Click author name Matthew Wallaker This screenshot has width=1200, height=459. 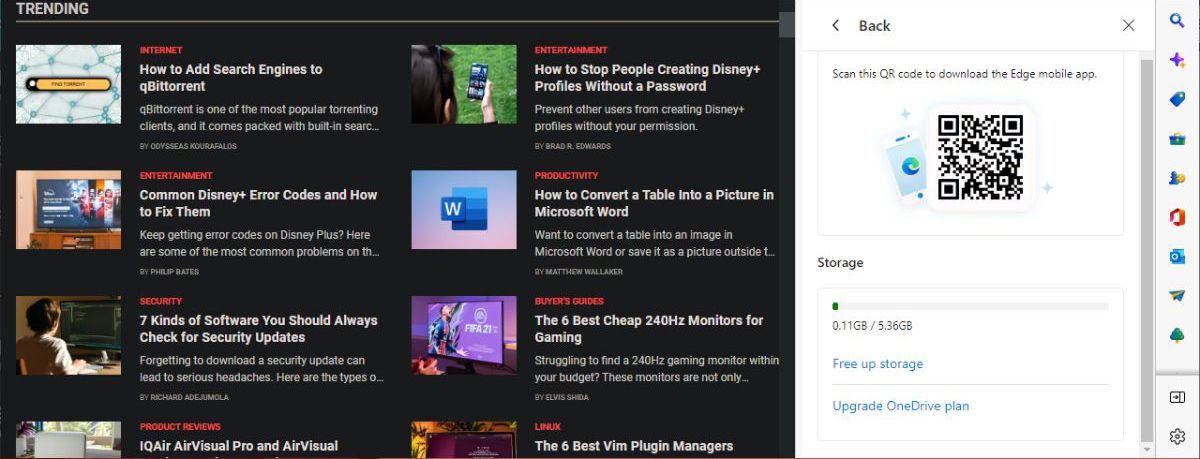click(585, 272)
